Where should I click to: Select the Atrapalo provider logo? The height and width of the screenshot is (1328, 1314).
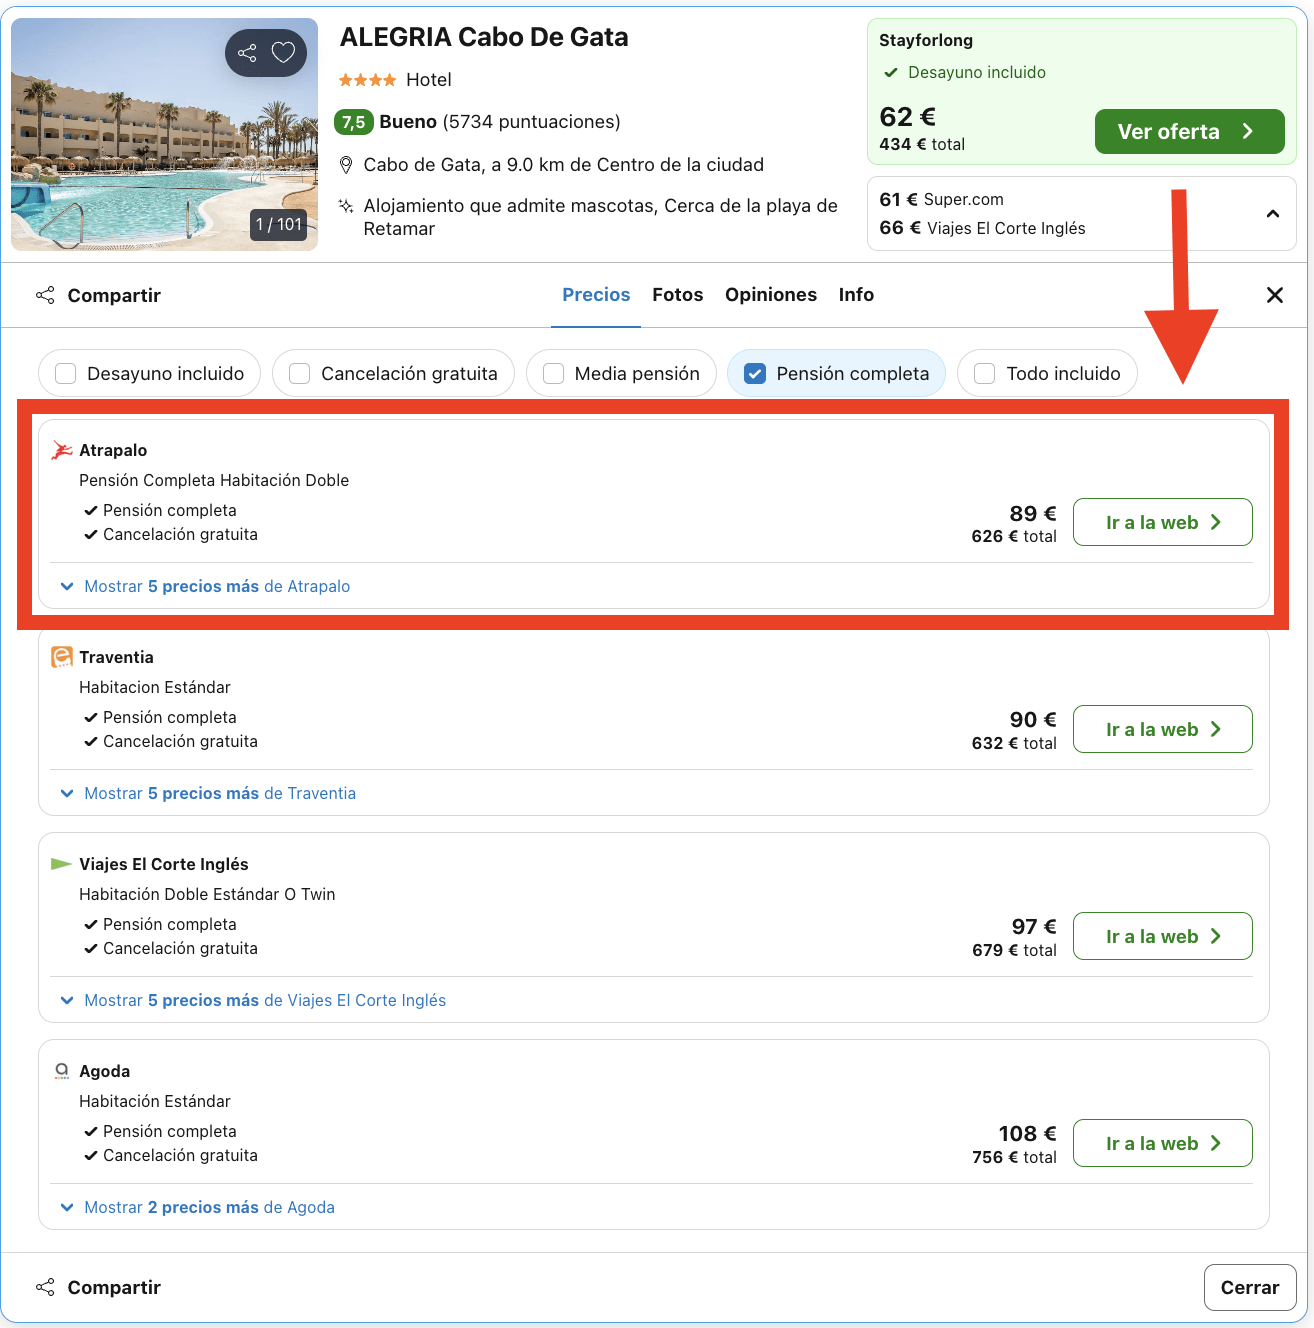coord(61,450)
